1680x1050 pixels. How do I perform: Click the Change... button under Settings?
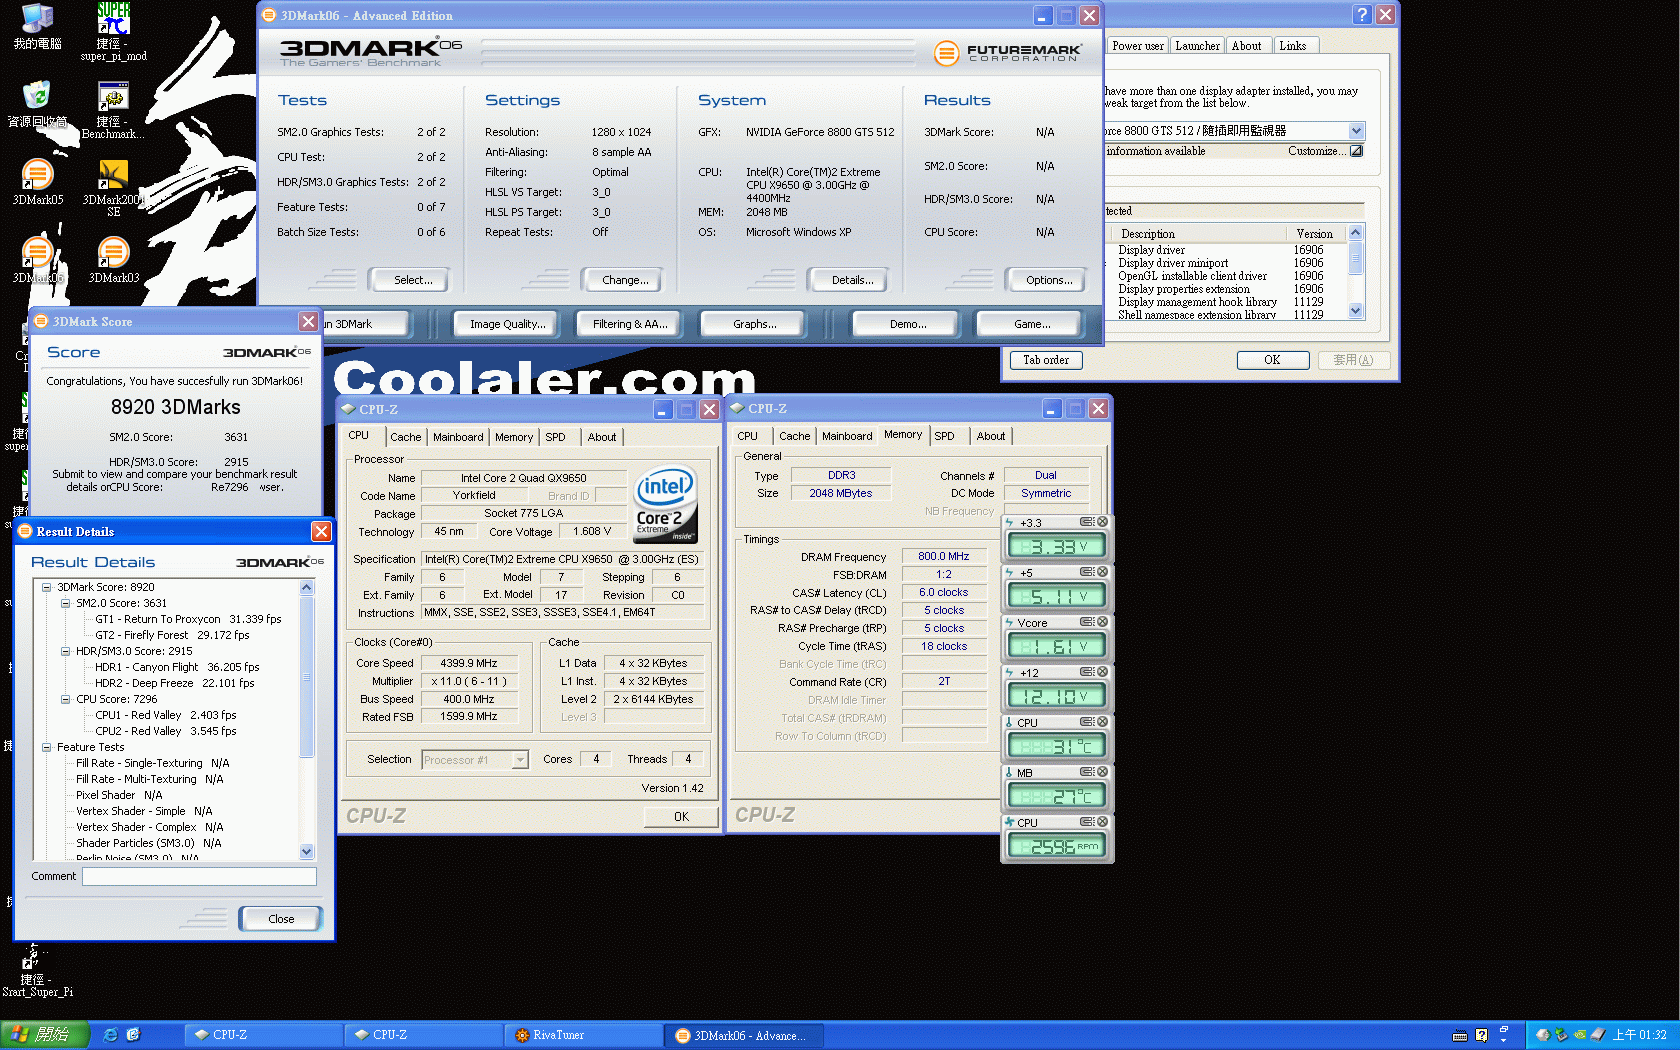[621, 280]
